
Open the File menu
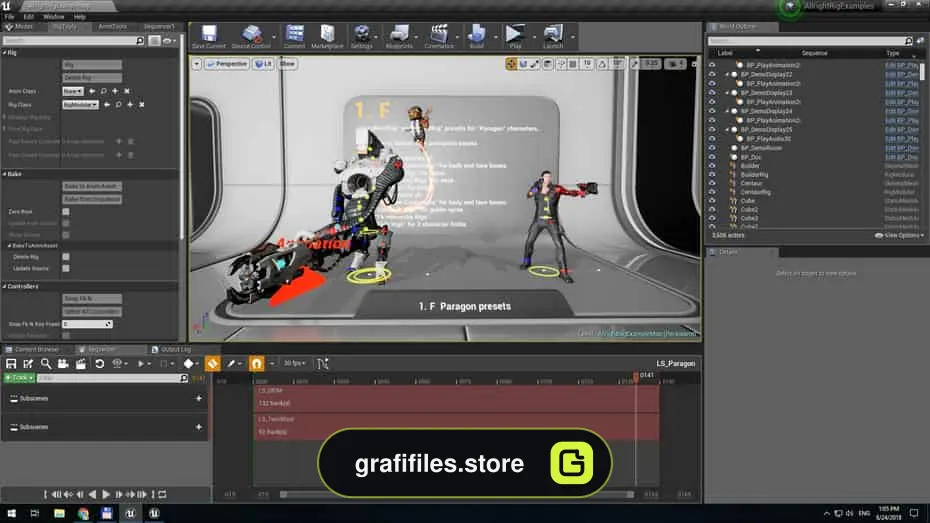tap(9, 17)
